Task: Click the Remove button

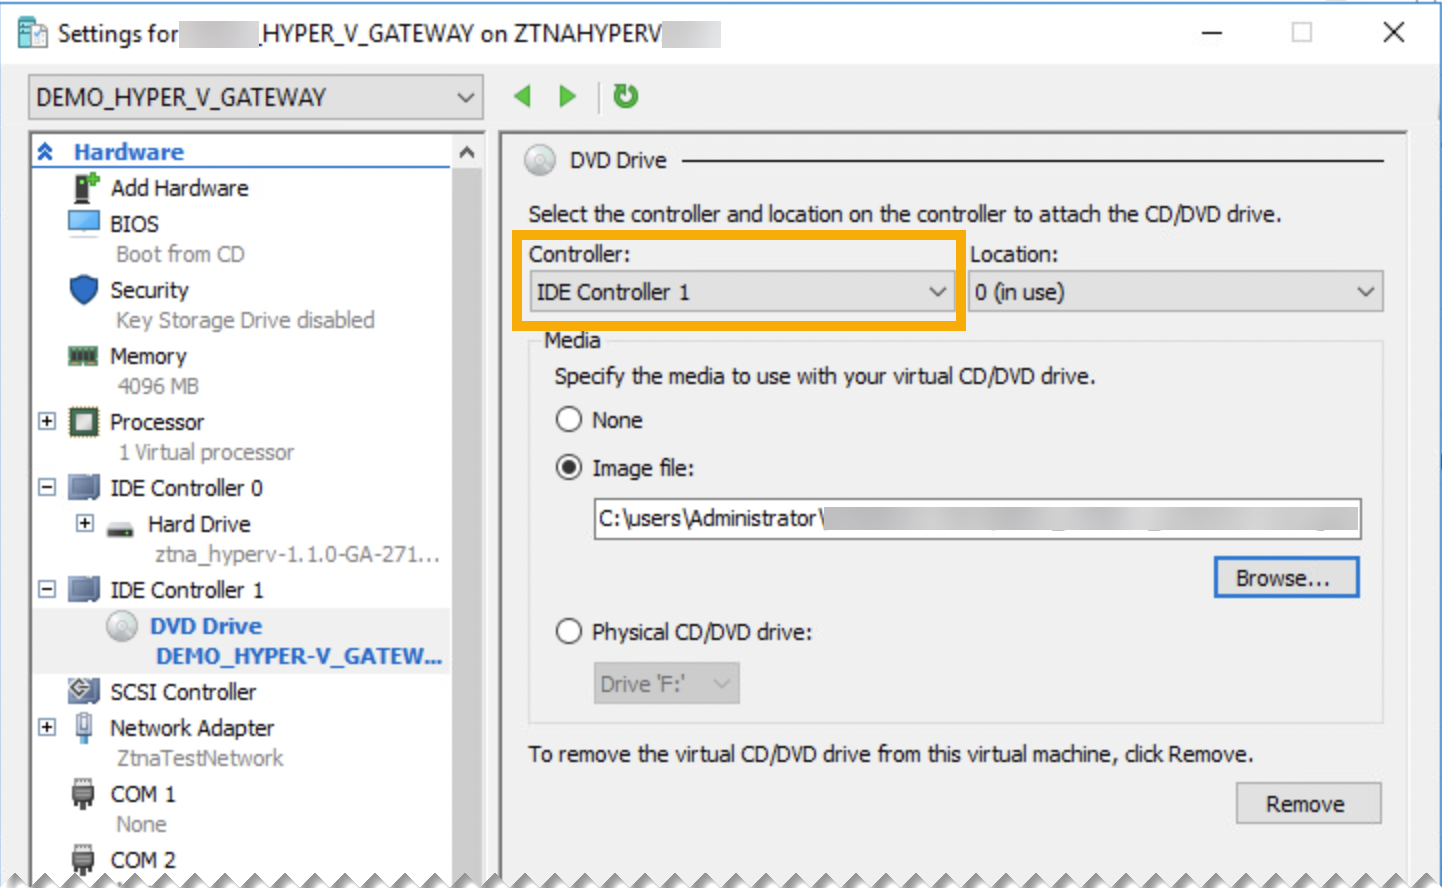Action: 1308,803
